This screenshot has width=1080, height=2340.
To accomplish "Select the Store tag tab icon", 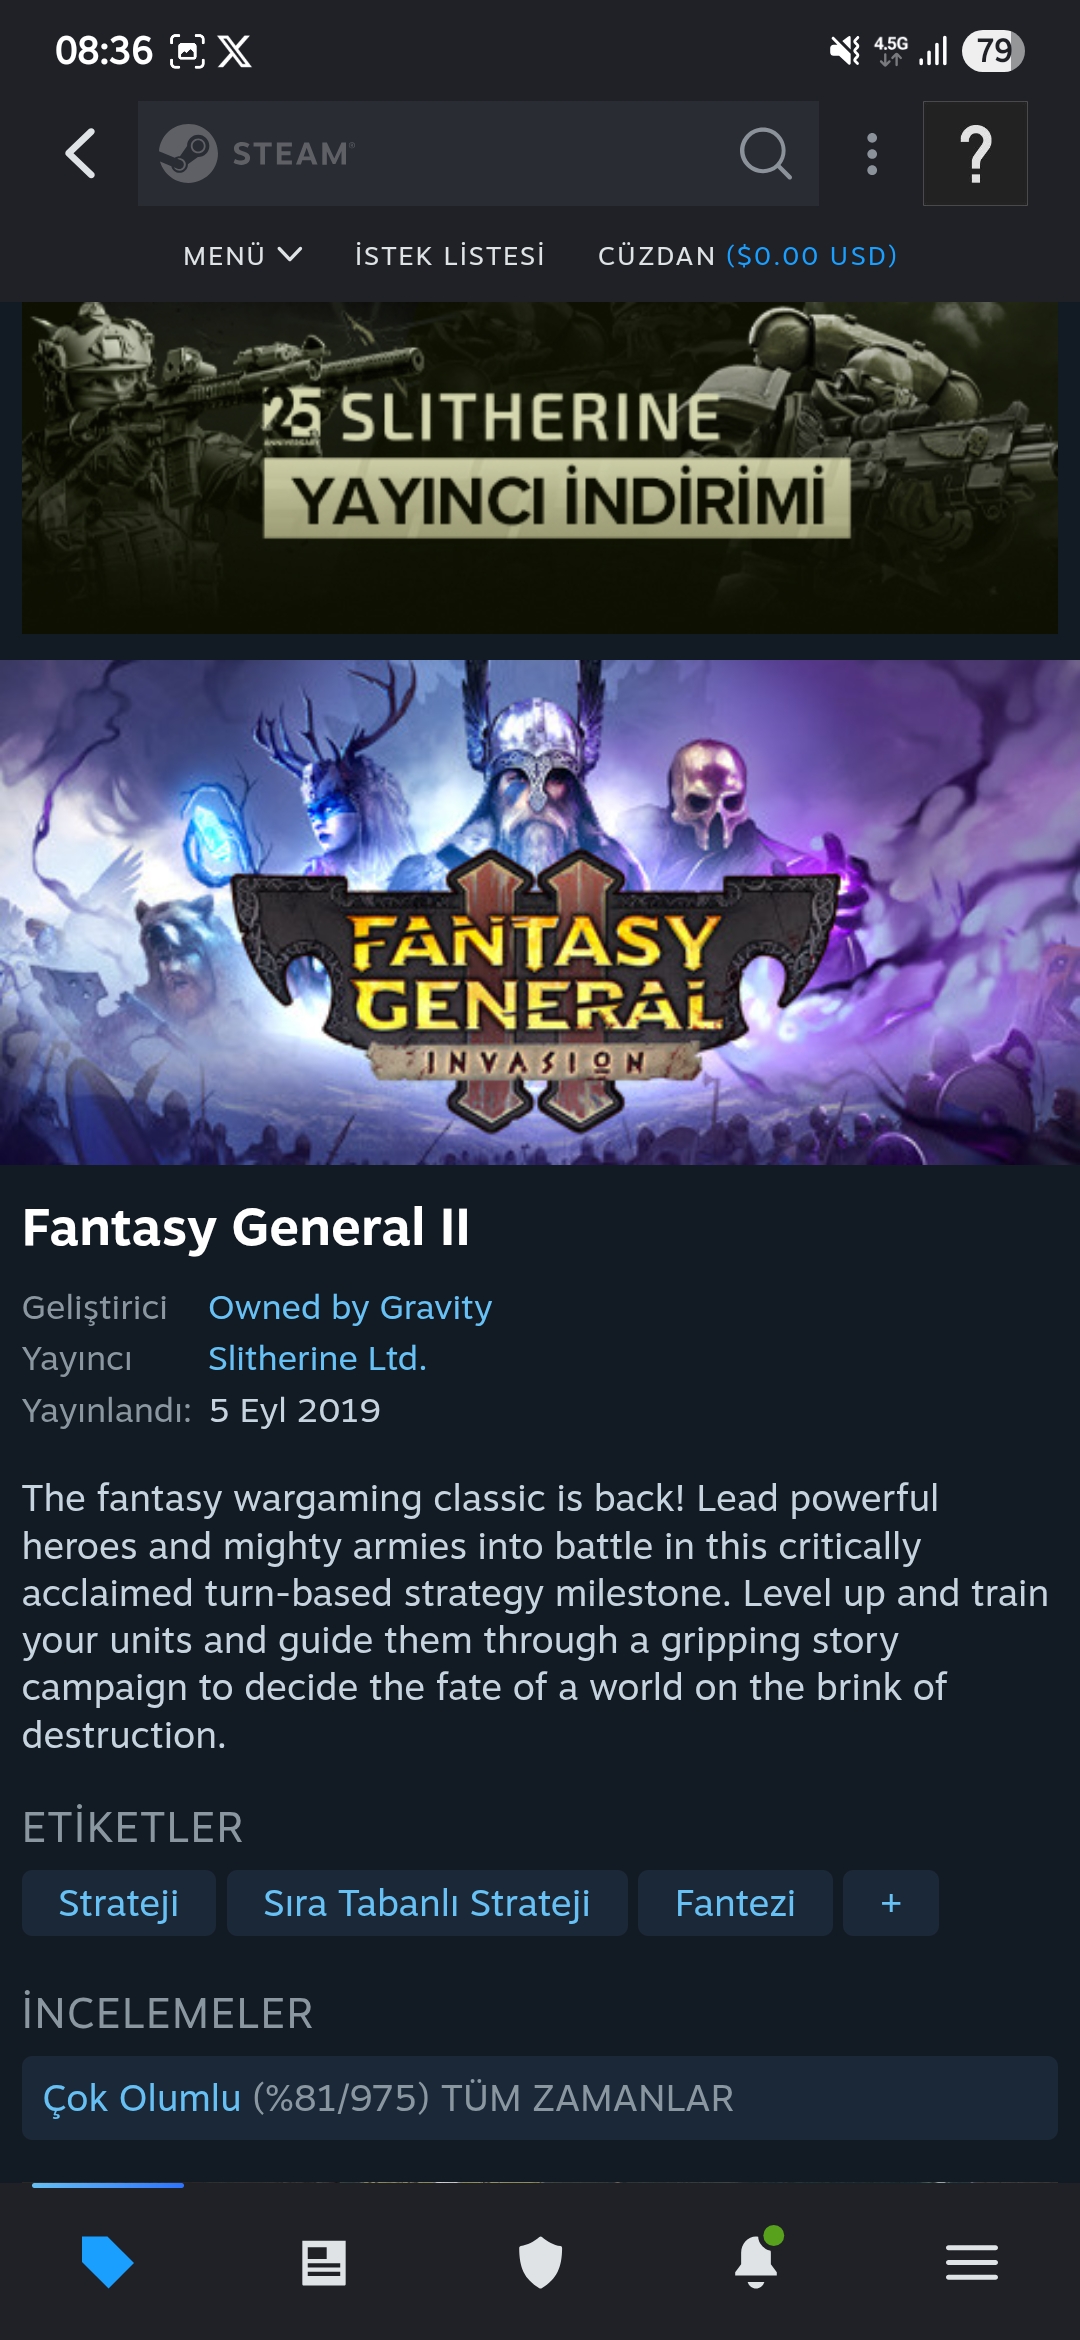I will [x=107, y=2261].
